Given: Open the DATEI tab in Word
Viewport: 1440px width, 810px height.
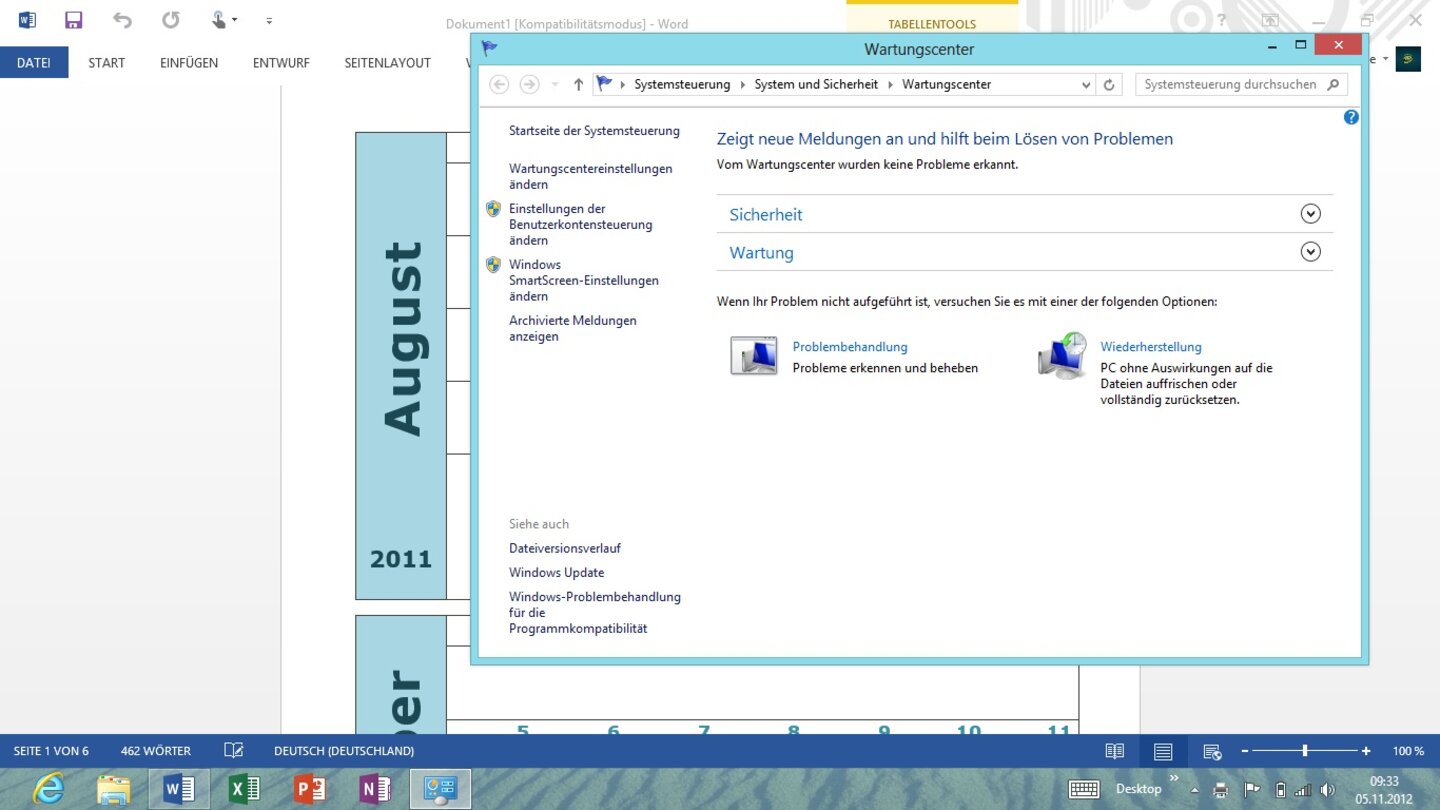Looking at the screenshot, I should pos(34,62).
